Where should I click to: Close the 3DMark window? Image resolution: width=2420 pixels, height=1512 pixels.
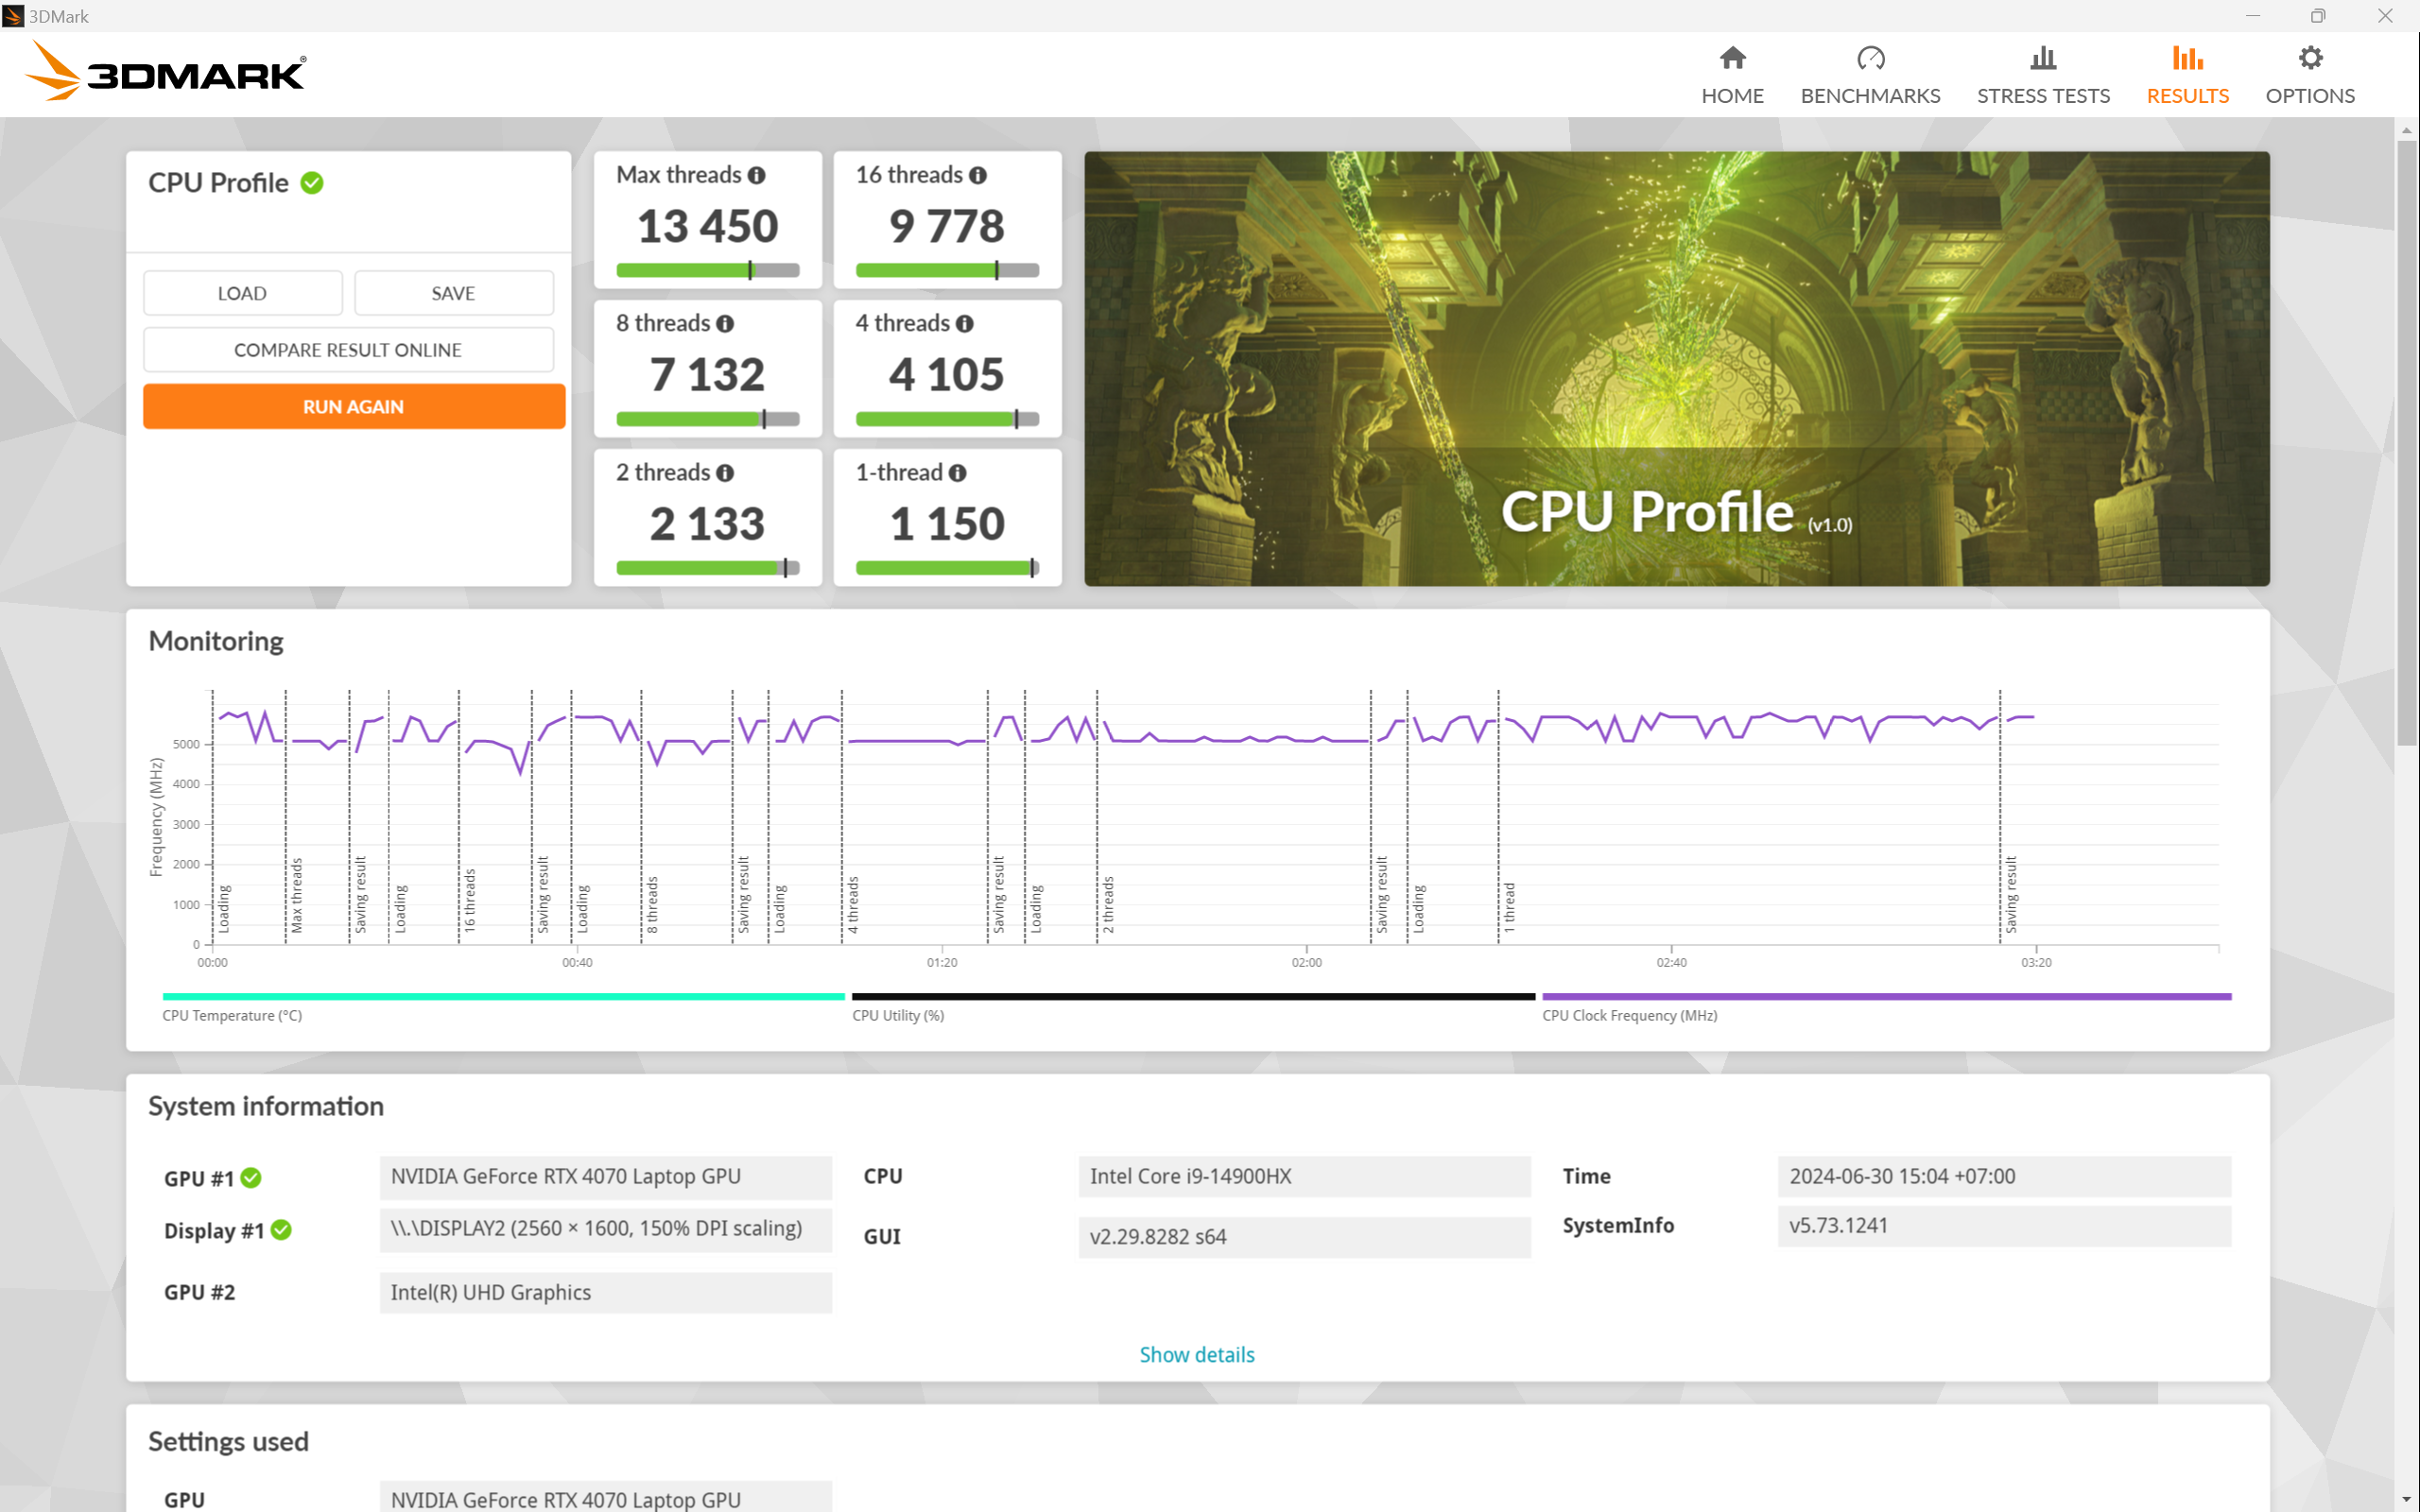(x=2385, y=16)
